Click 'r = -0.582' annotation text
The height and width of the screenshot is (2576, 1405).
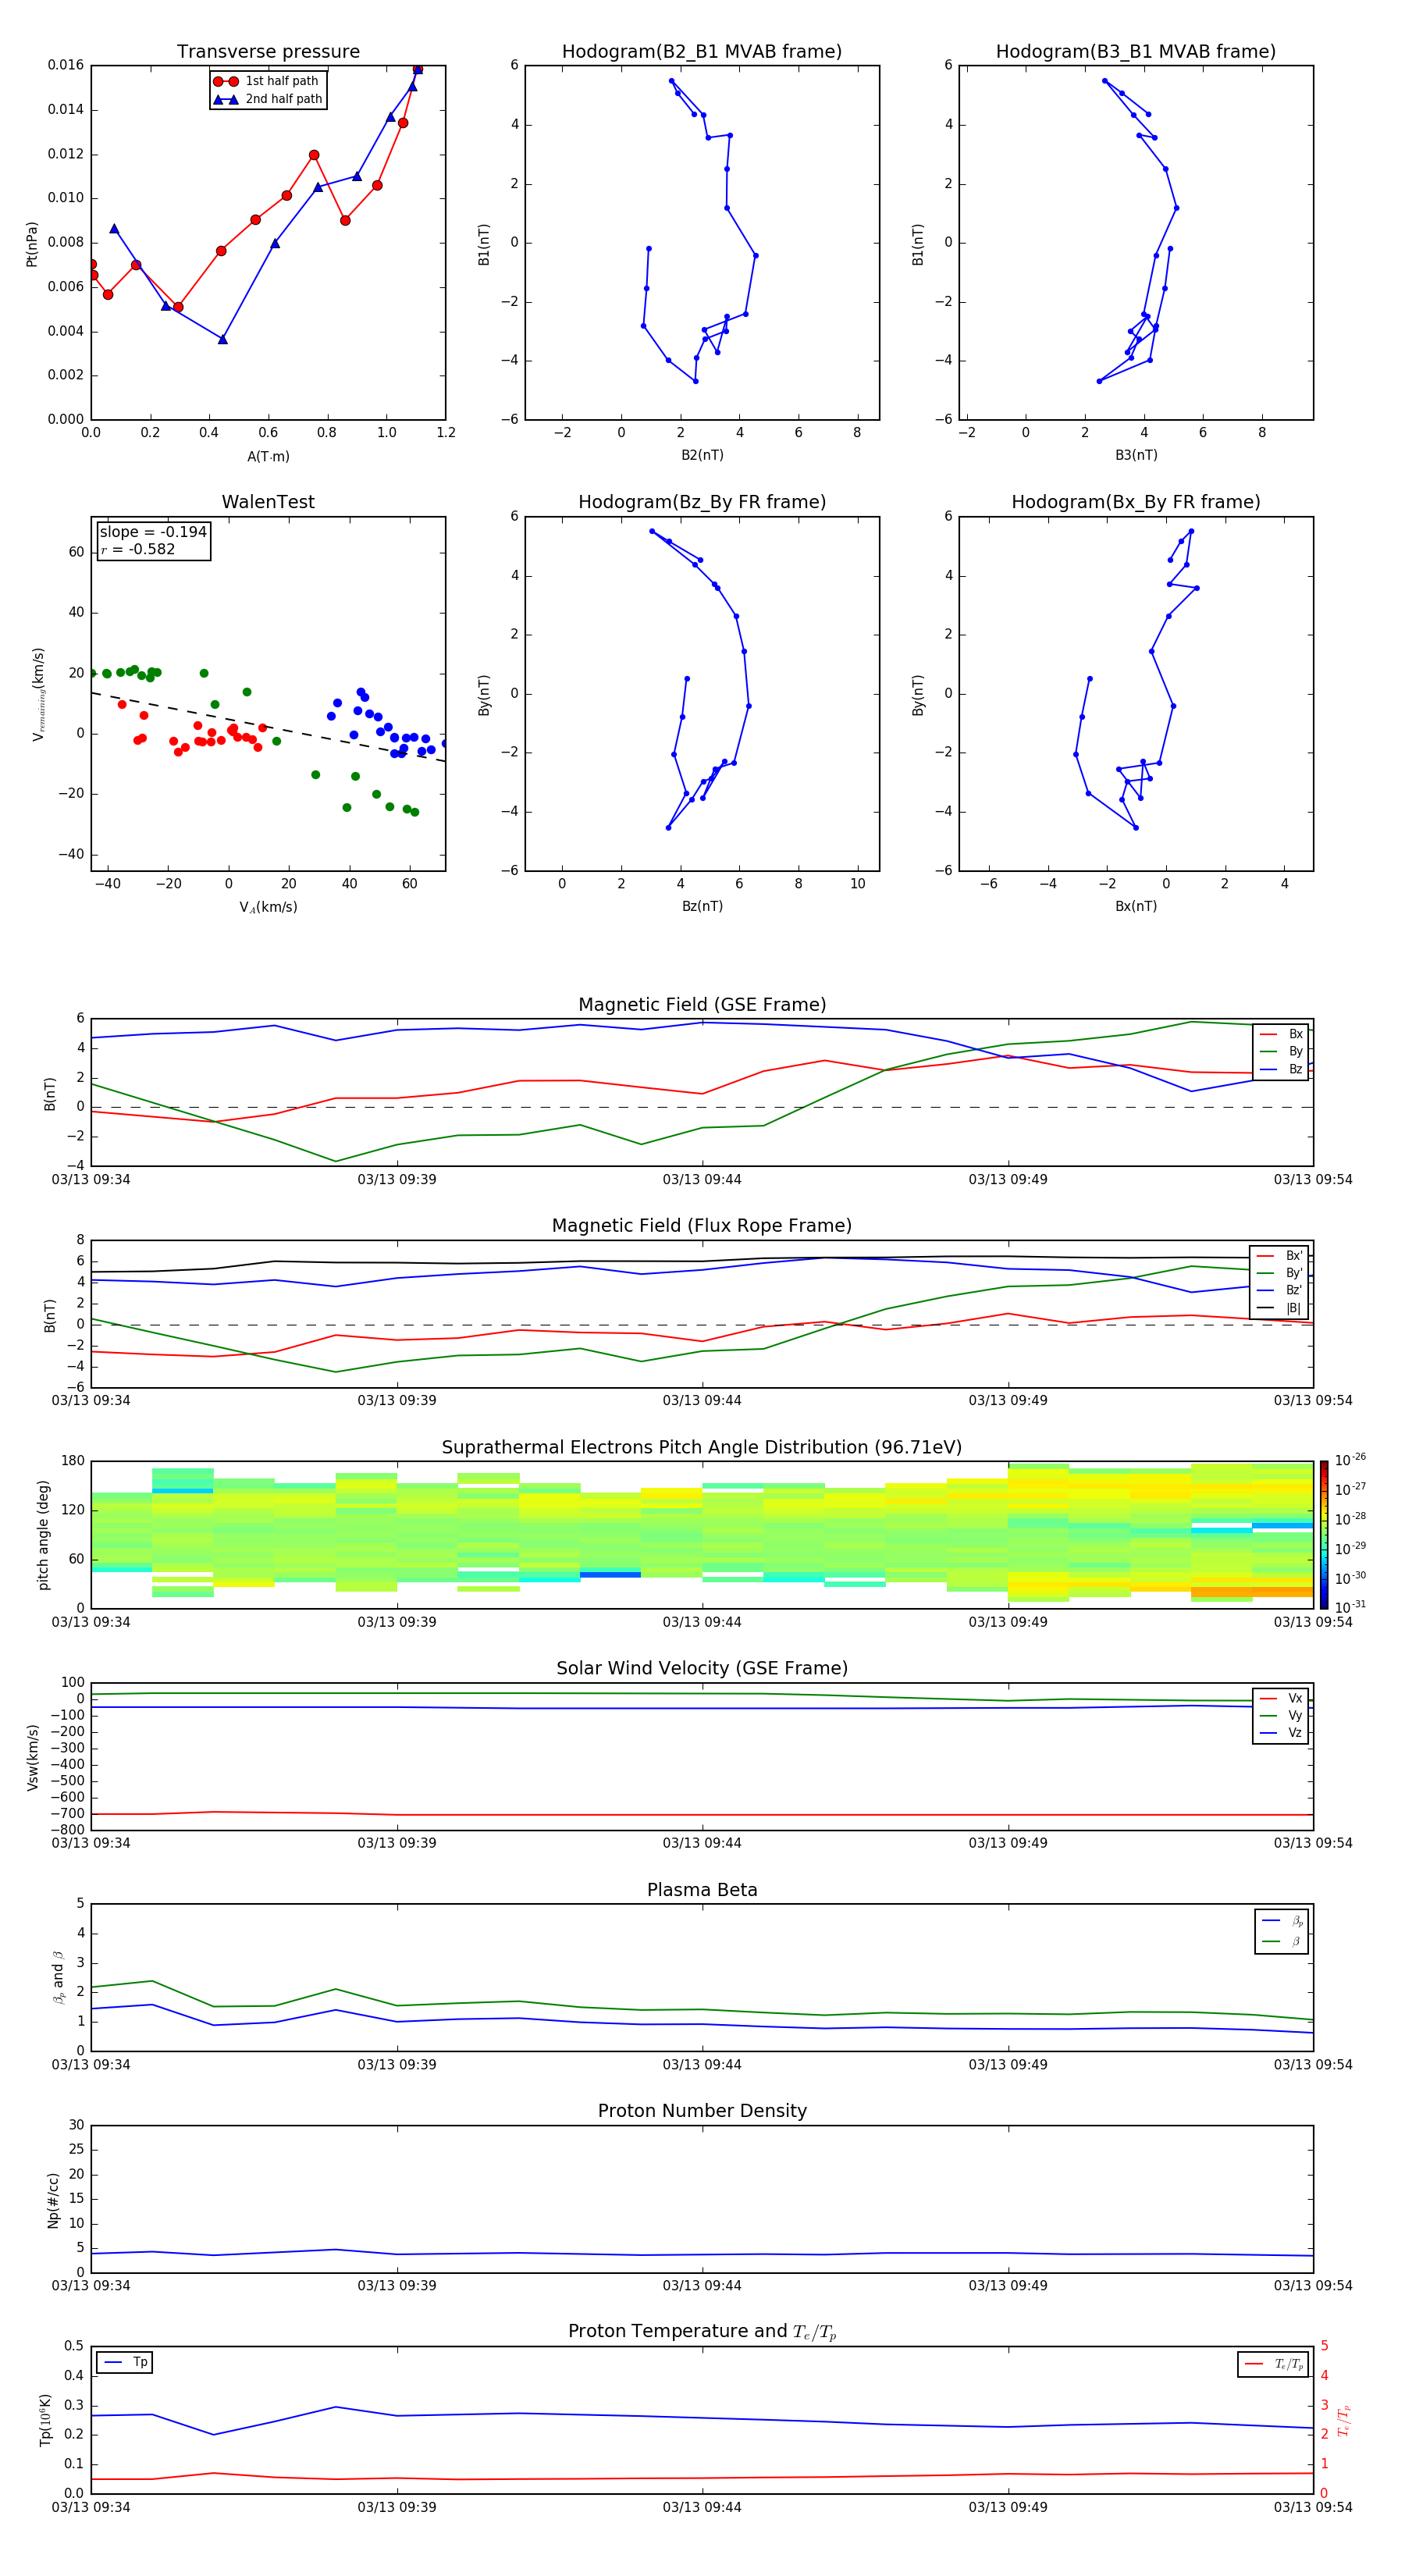pyautogui.click(x=138, y=549)
